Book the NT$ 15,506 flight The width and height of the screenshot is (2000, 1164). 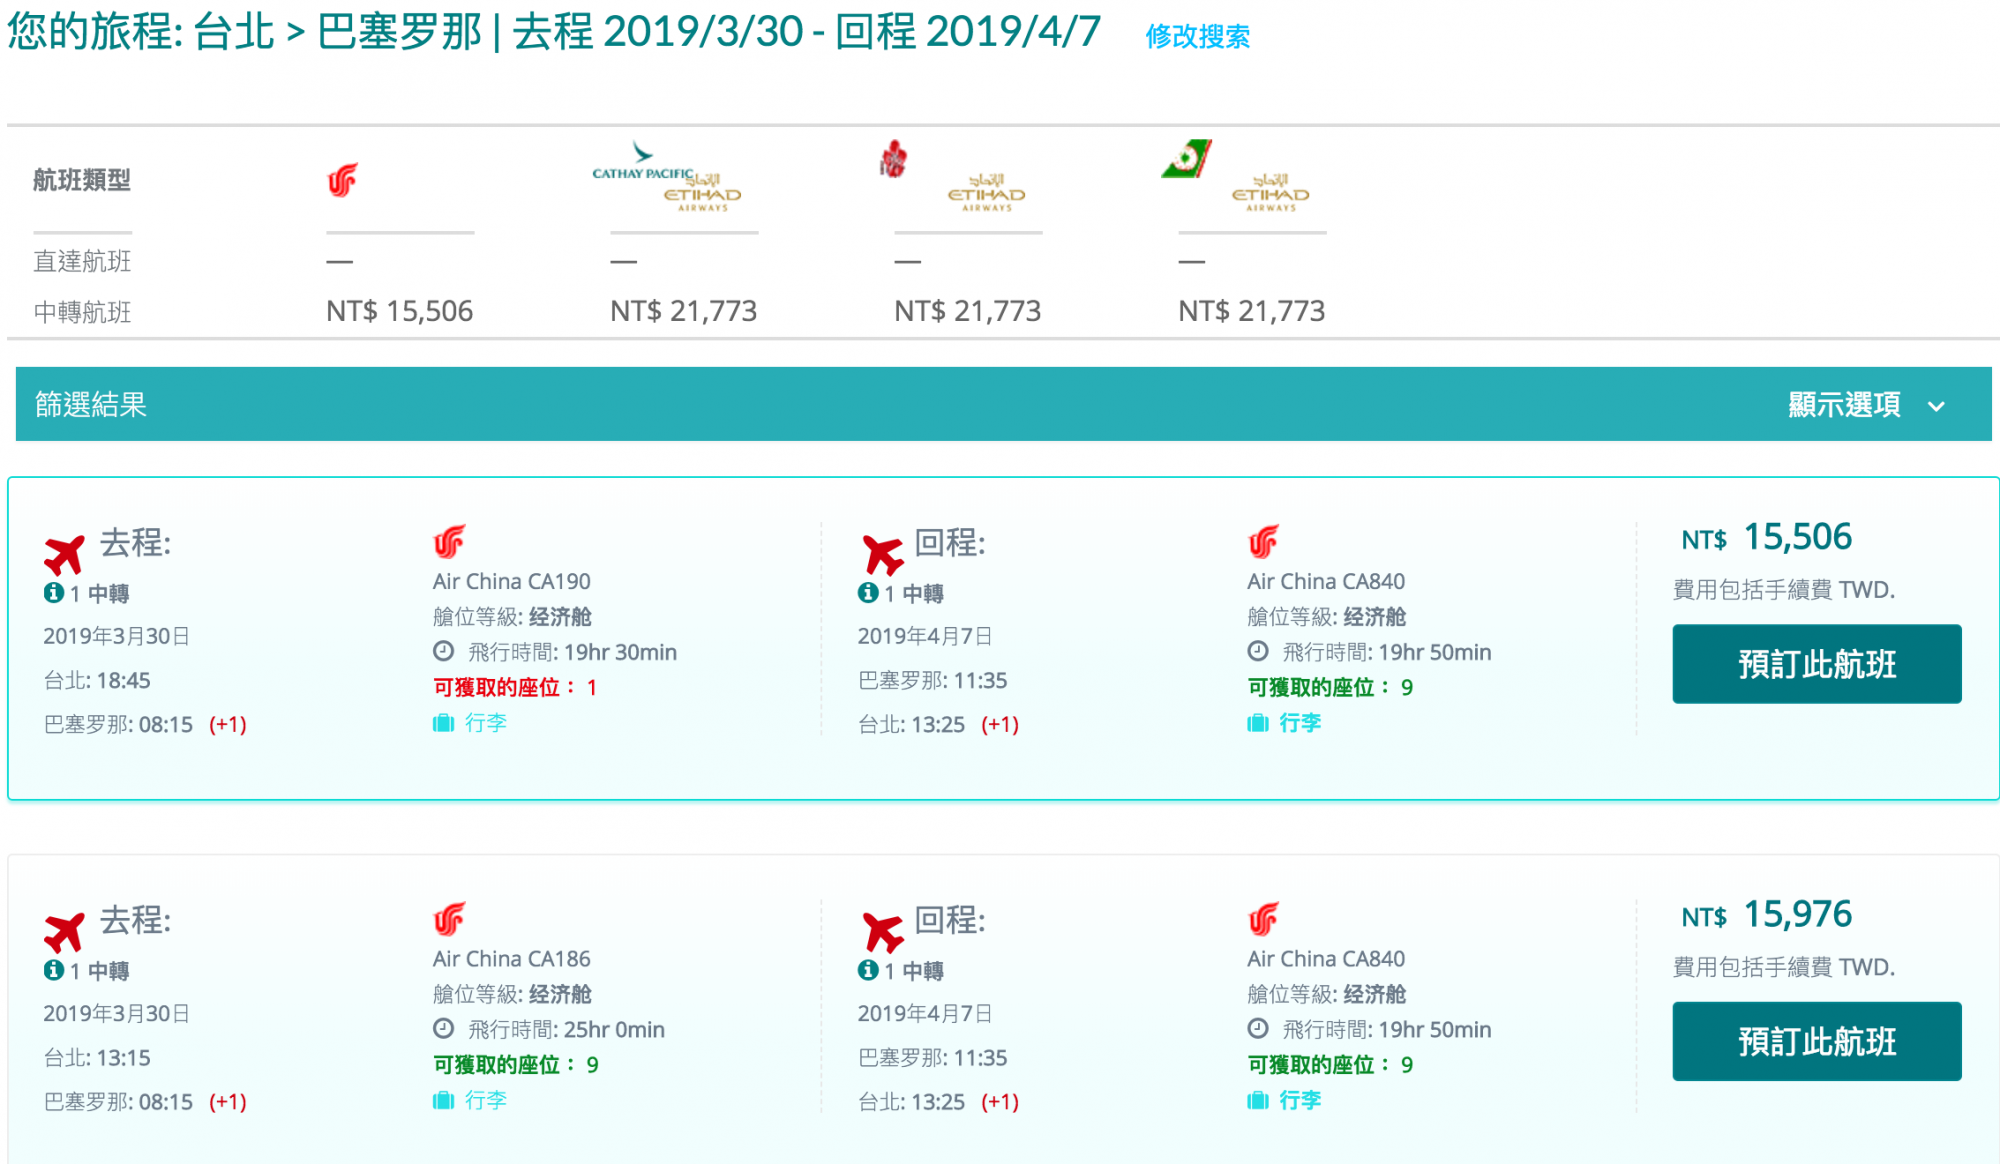click(x=1816, y=664)
